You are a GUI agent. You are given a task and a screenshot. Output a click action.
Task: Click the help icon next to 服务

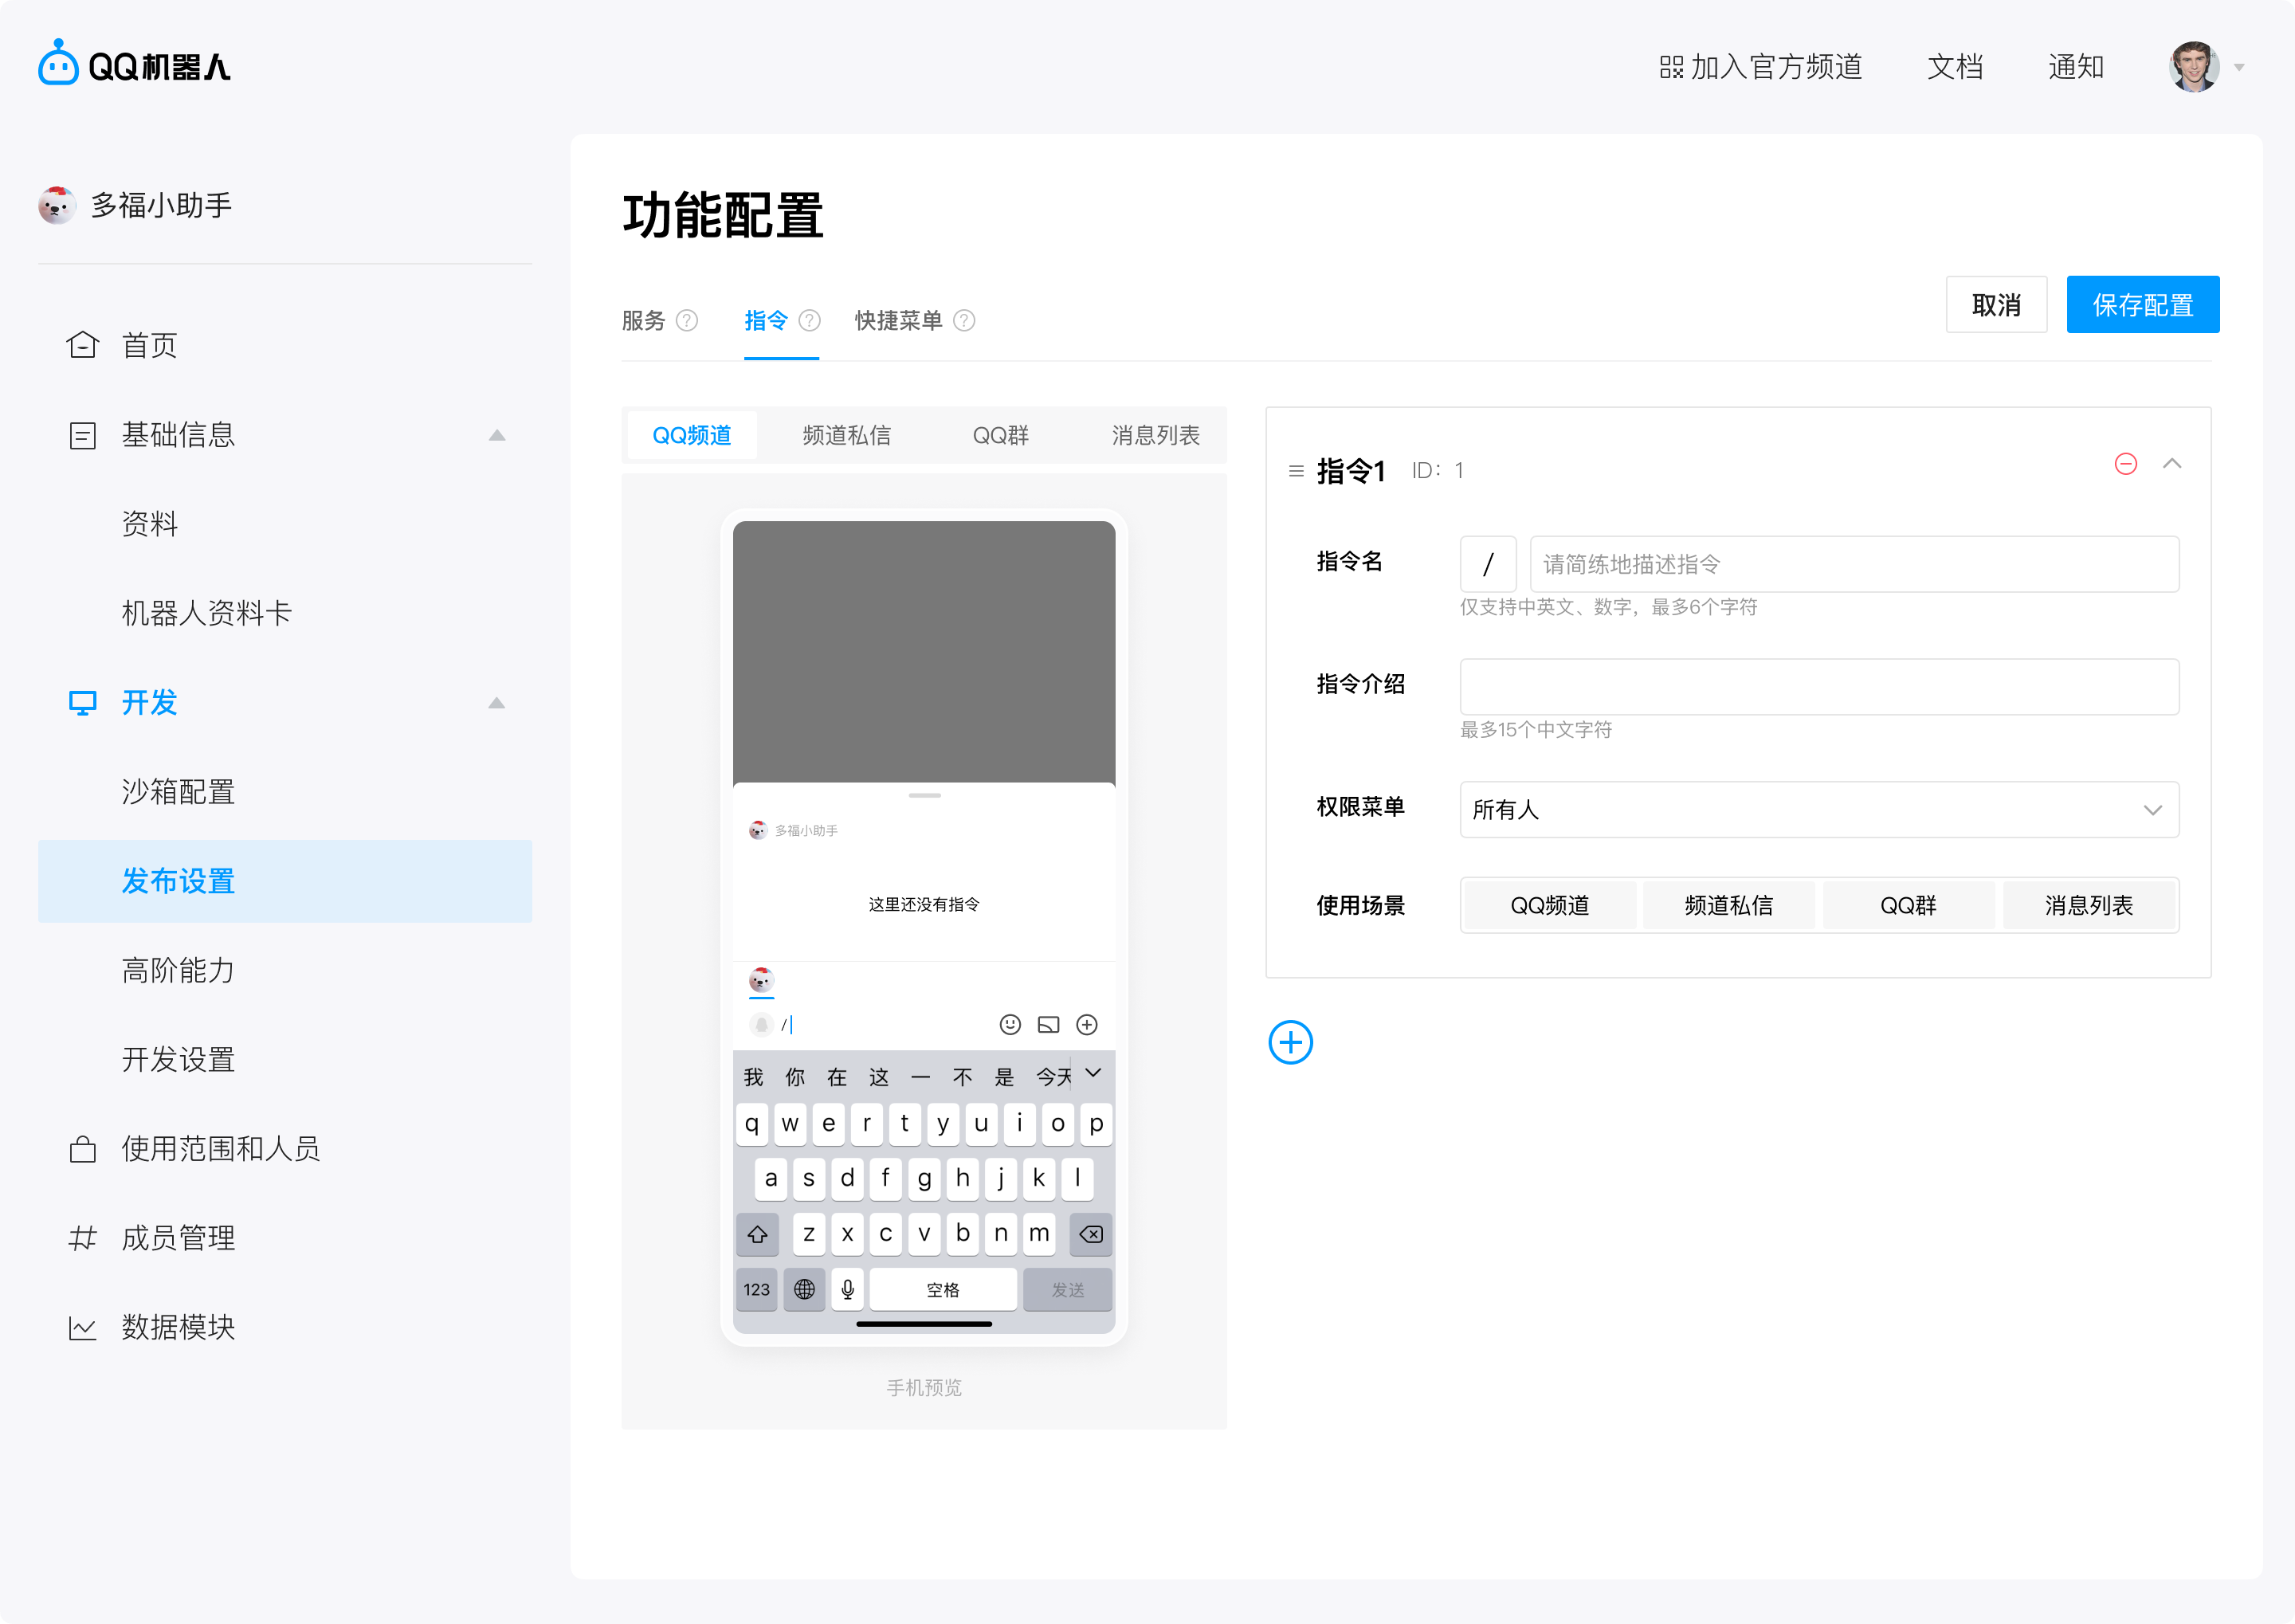(x=687, y=321)
